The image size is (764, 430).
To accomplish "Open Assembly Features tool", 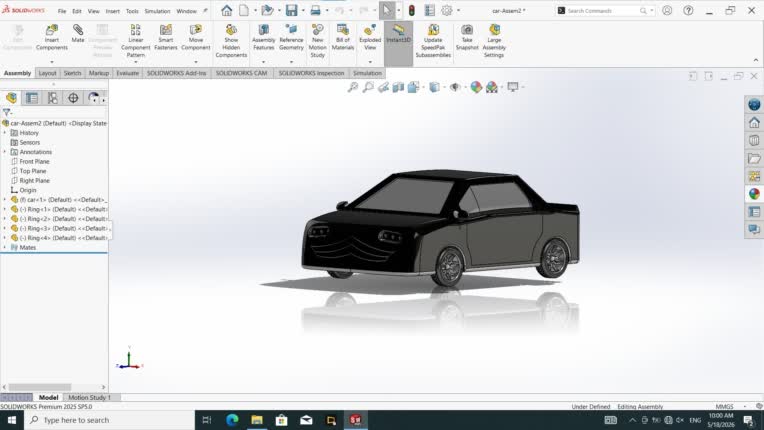I will click(x=264, y=37).
